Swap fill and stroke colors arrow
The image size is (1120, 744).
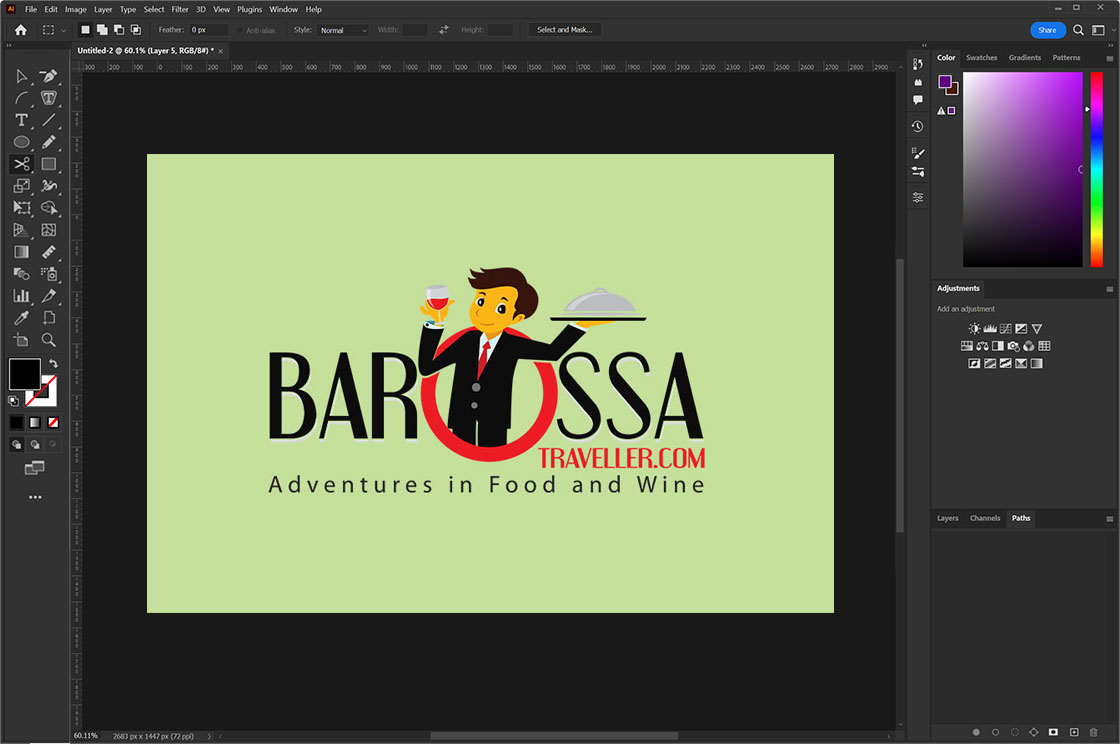coord(53,363)
